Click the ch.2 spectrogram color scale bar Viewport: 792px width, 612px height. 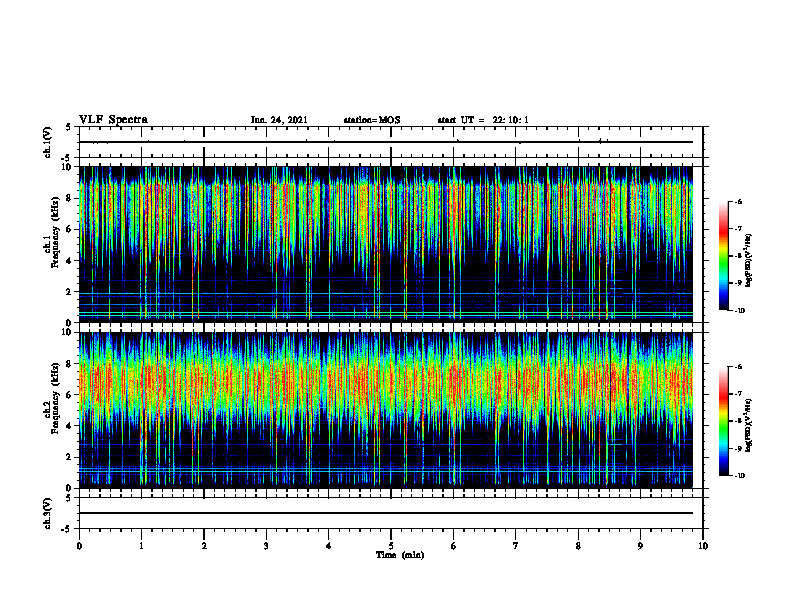[x=724, y=421]
